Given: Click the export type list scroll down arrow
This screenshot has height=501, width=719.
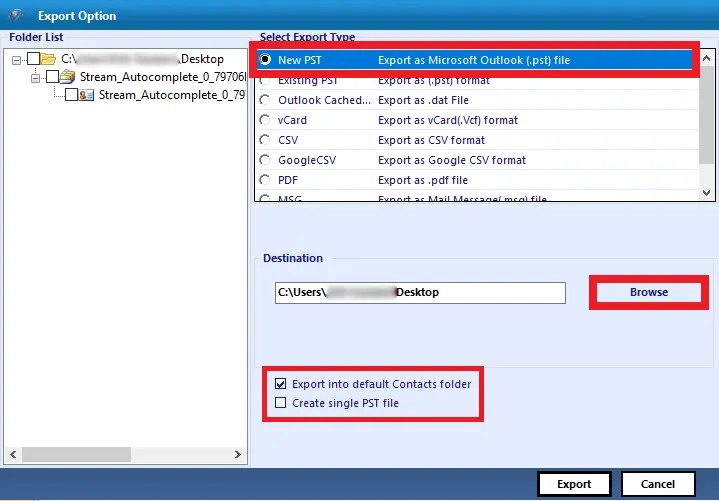Looking at the screenshot, I should (x=706, y=193).
